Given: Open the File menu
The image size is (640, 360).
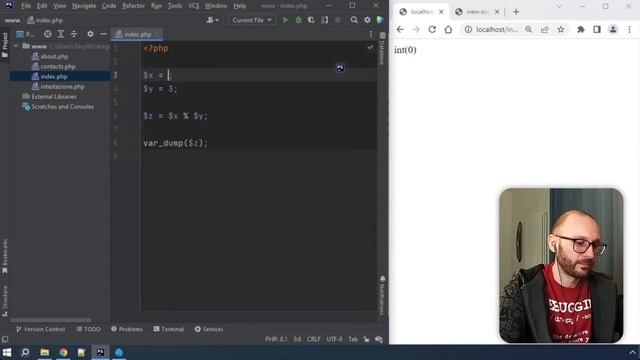Looking at the screenshot, I should [26, 6].
